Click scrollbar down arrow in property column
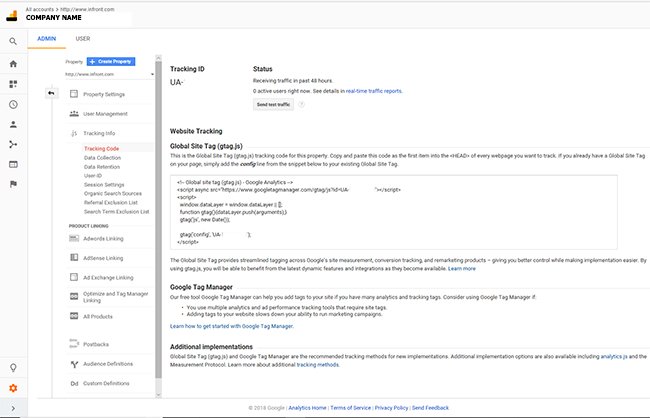 (158, 395)
